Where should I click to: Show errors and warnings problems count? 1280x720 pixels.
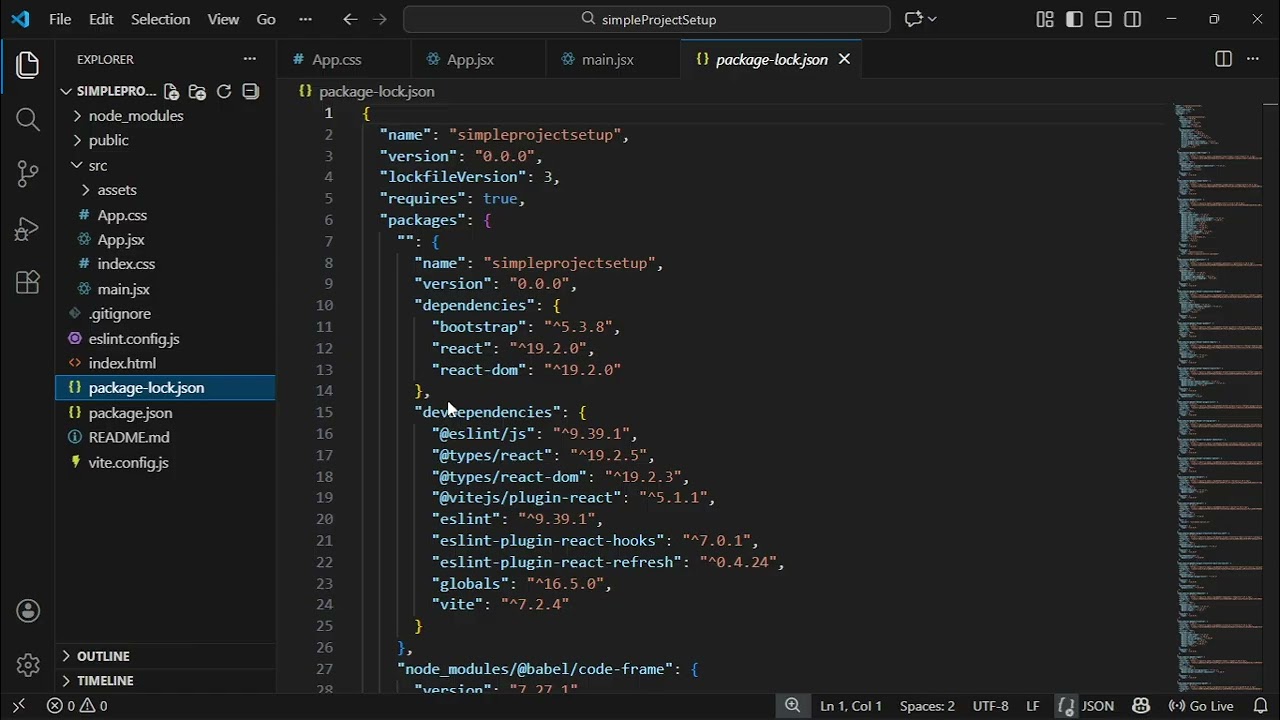pos(77,706)
